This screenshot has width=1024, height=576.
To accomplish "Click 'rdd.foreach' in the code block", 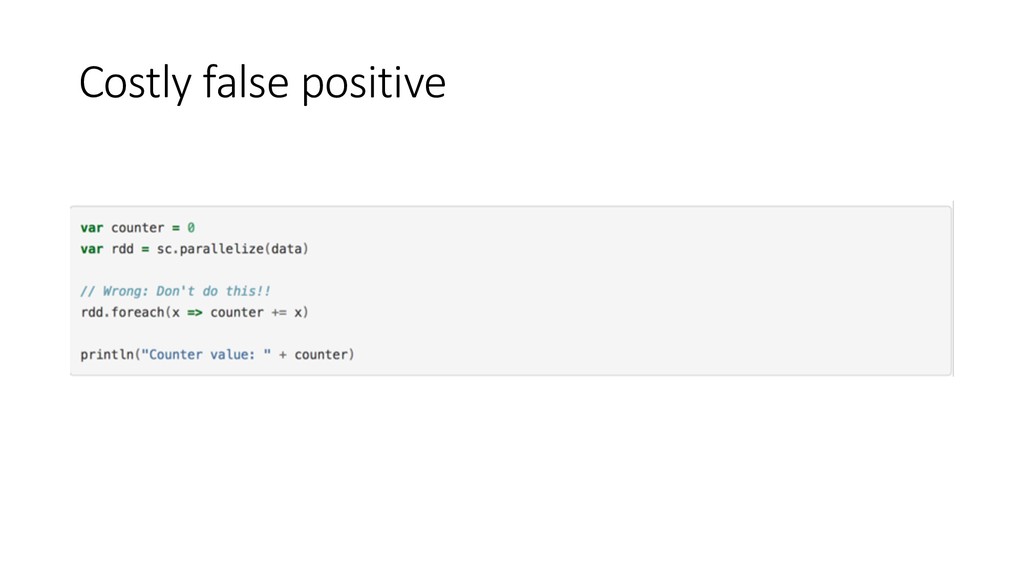I will click(x=122, y=312).
